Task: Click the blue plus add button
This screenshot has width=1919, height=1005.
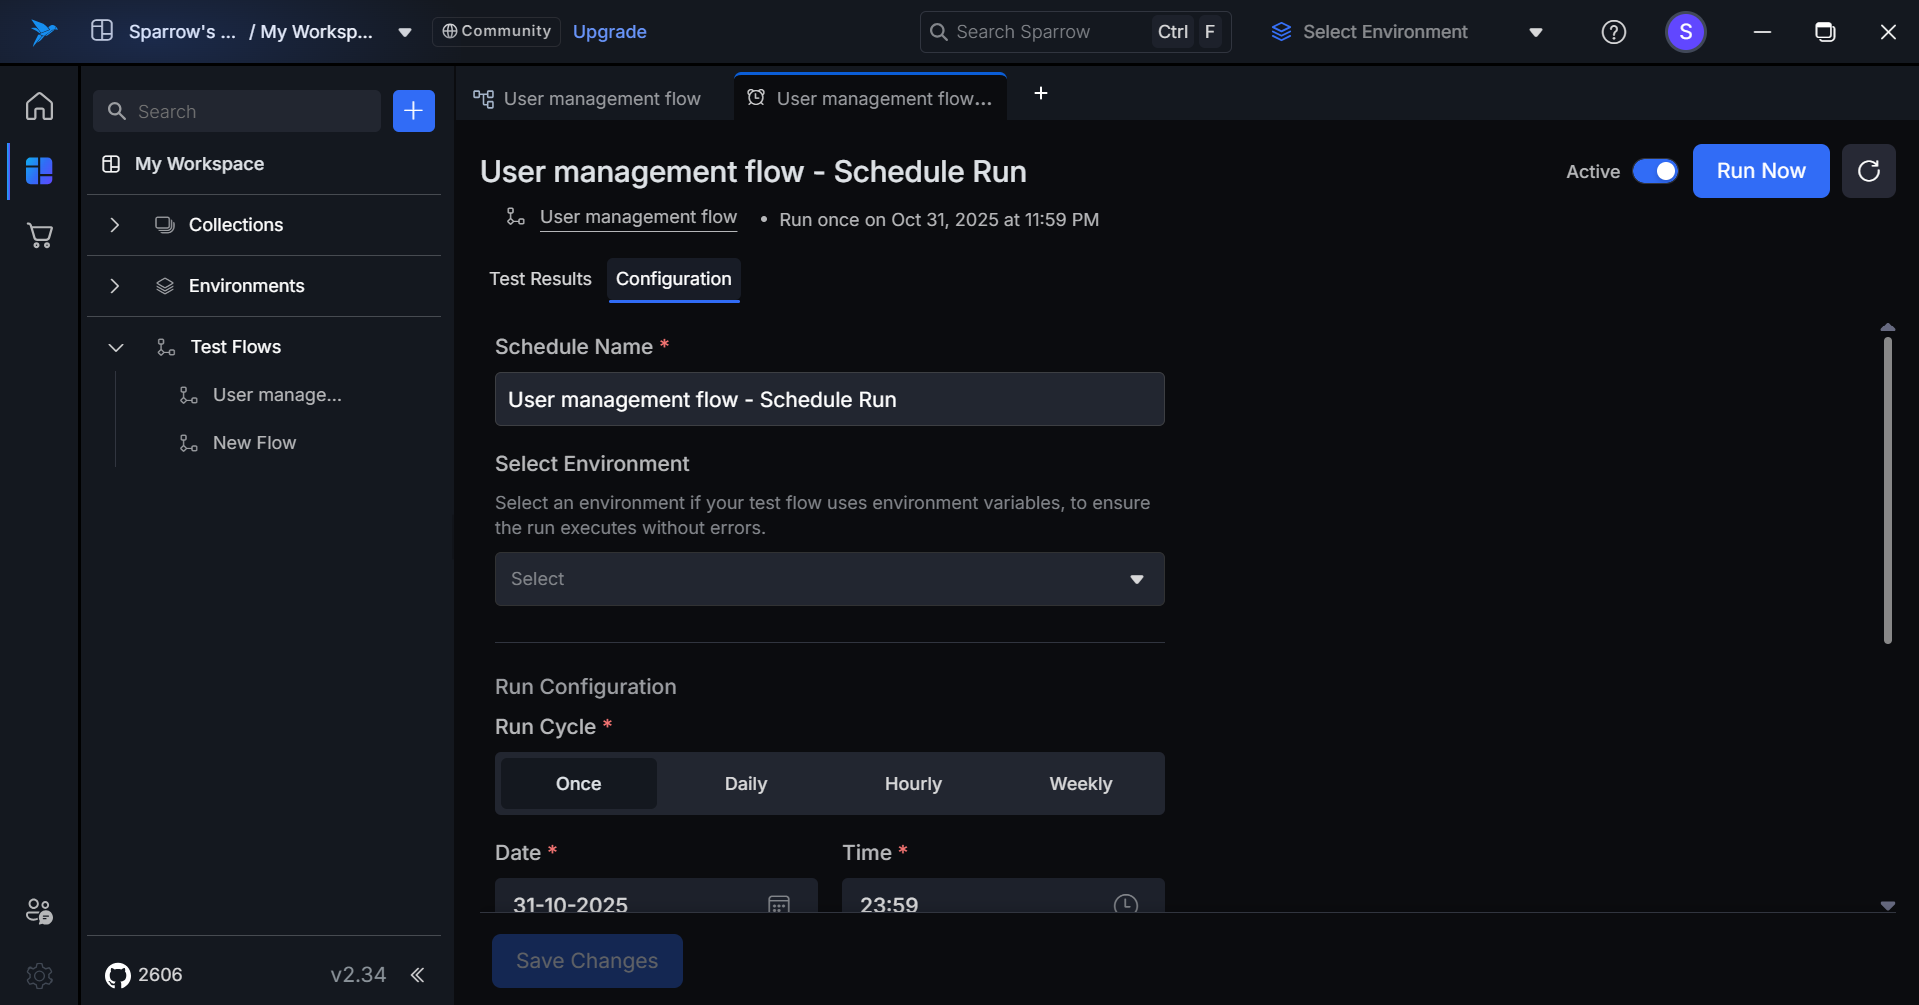Action: tap(413, 111)
